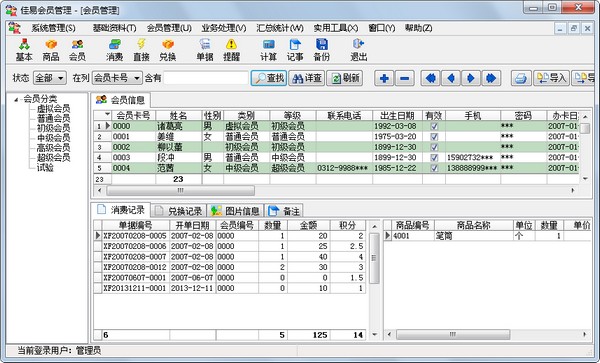The image size is (600, 363).
Task: Toggle 有效 checkbox for member 0002
Action: [434, 147]
